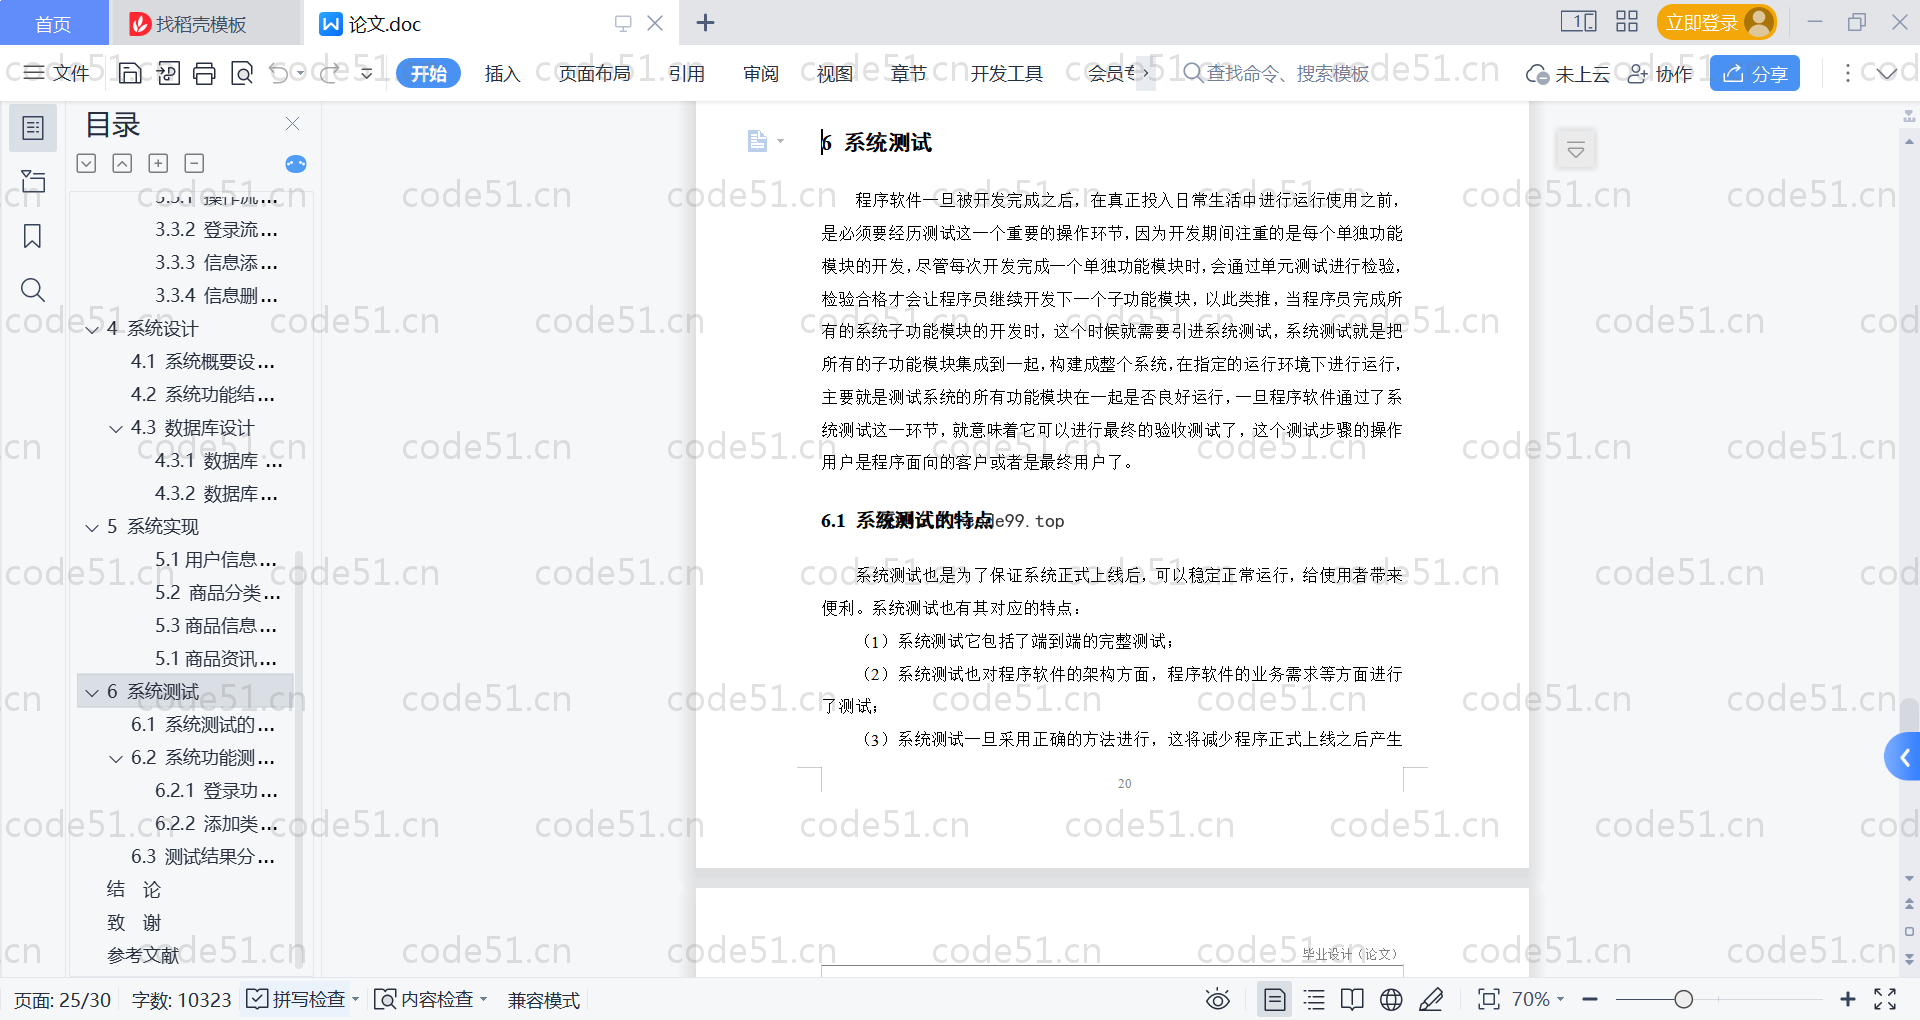This screenshot has width=1920, height=1020.
Task: Click the fit-page icon near zoom percentage
Action: (1489, 999)
